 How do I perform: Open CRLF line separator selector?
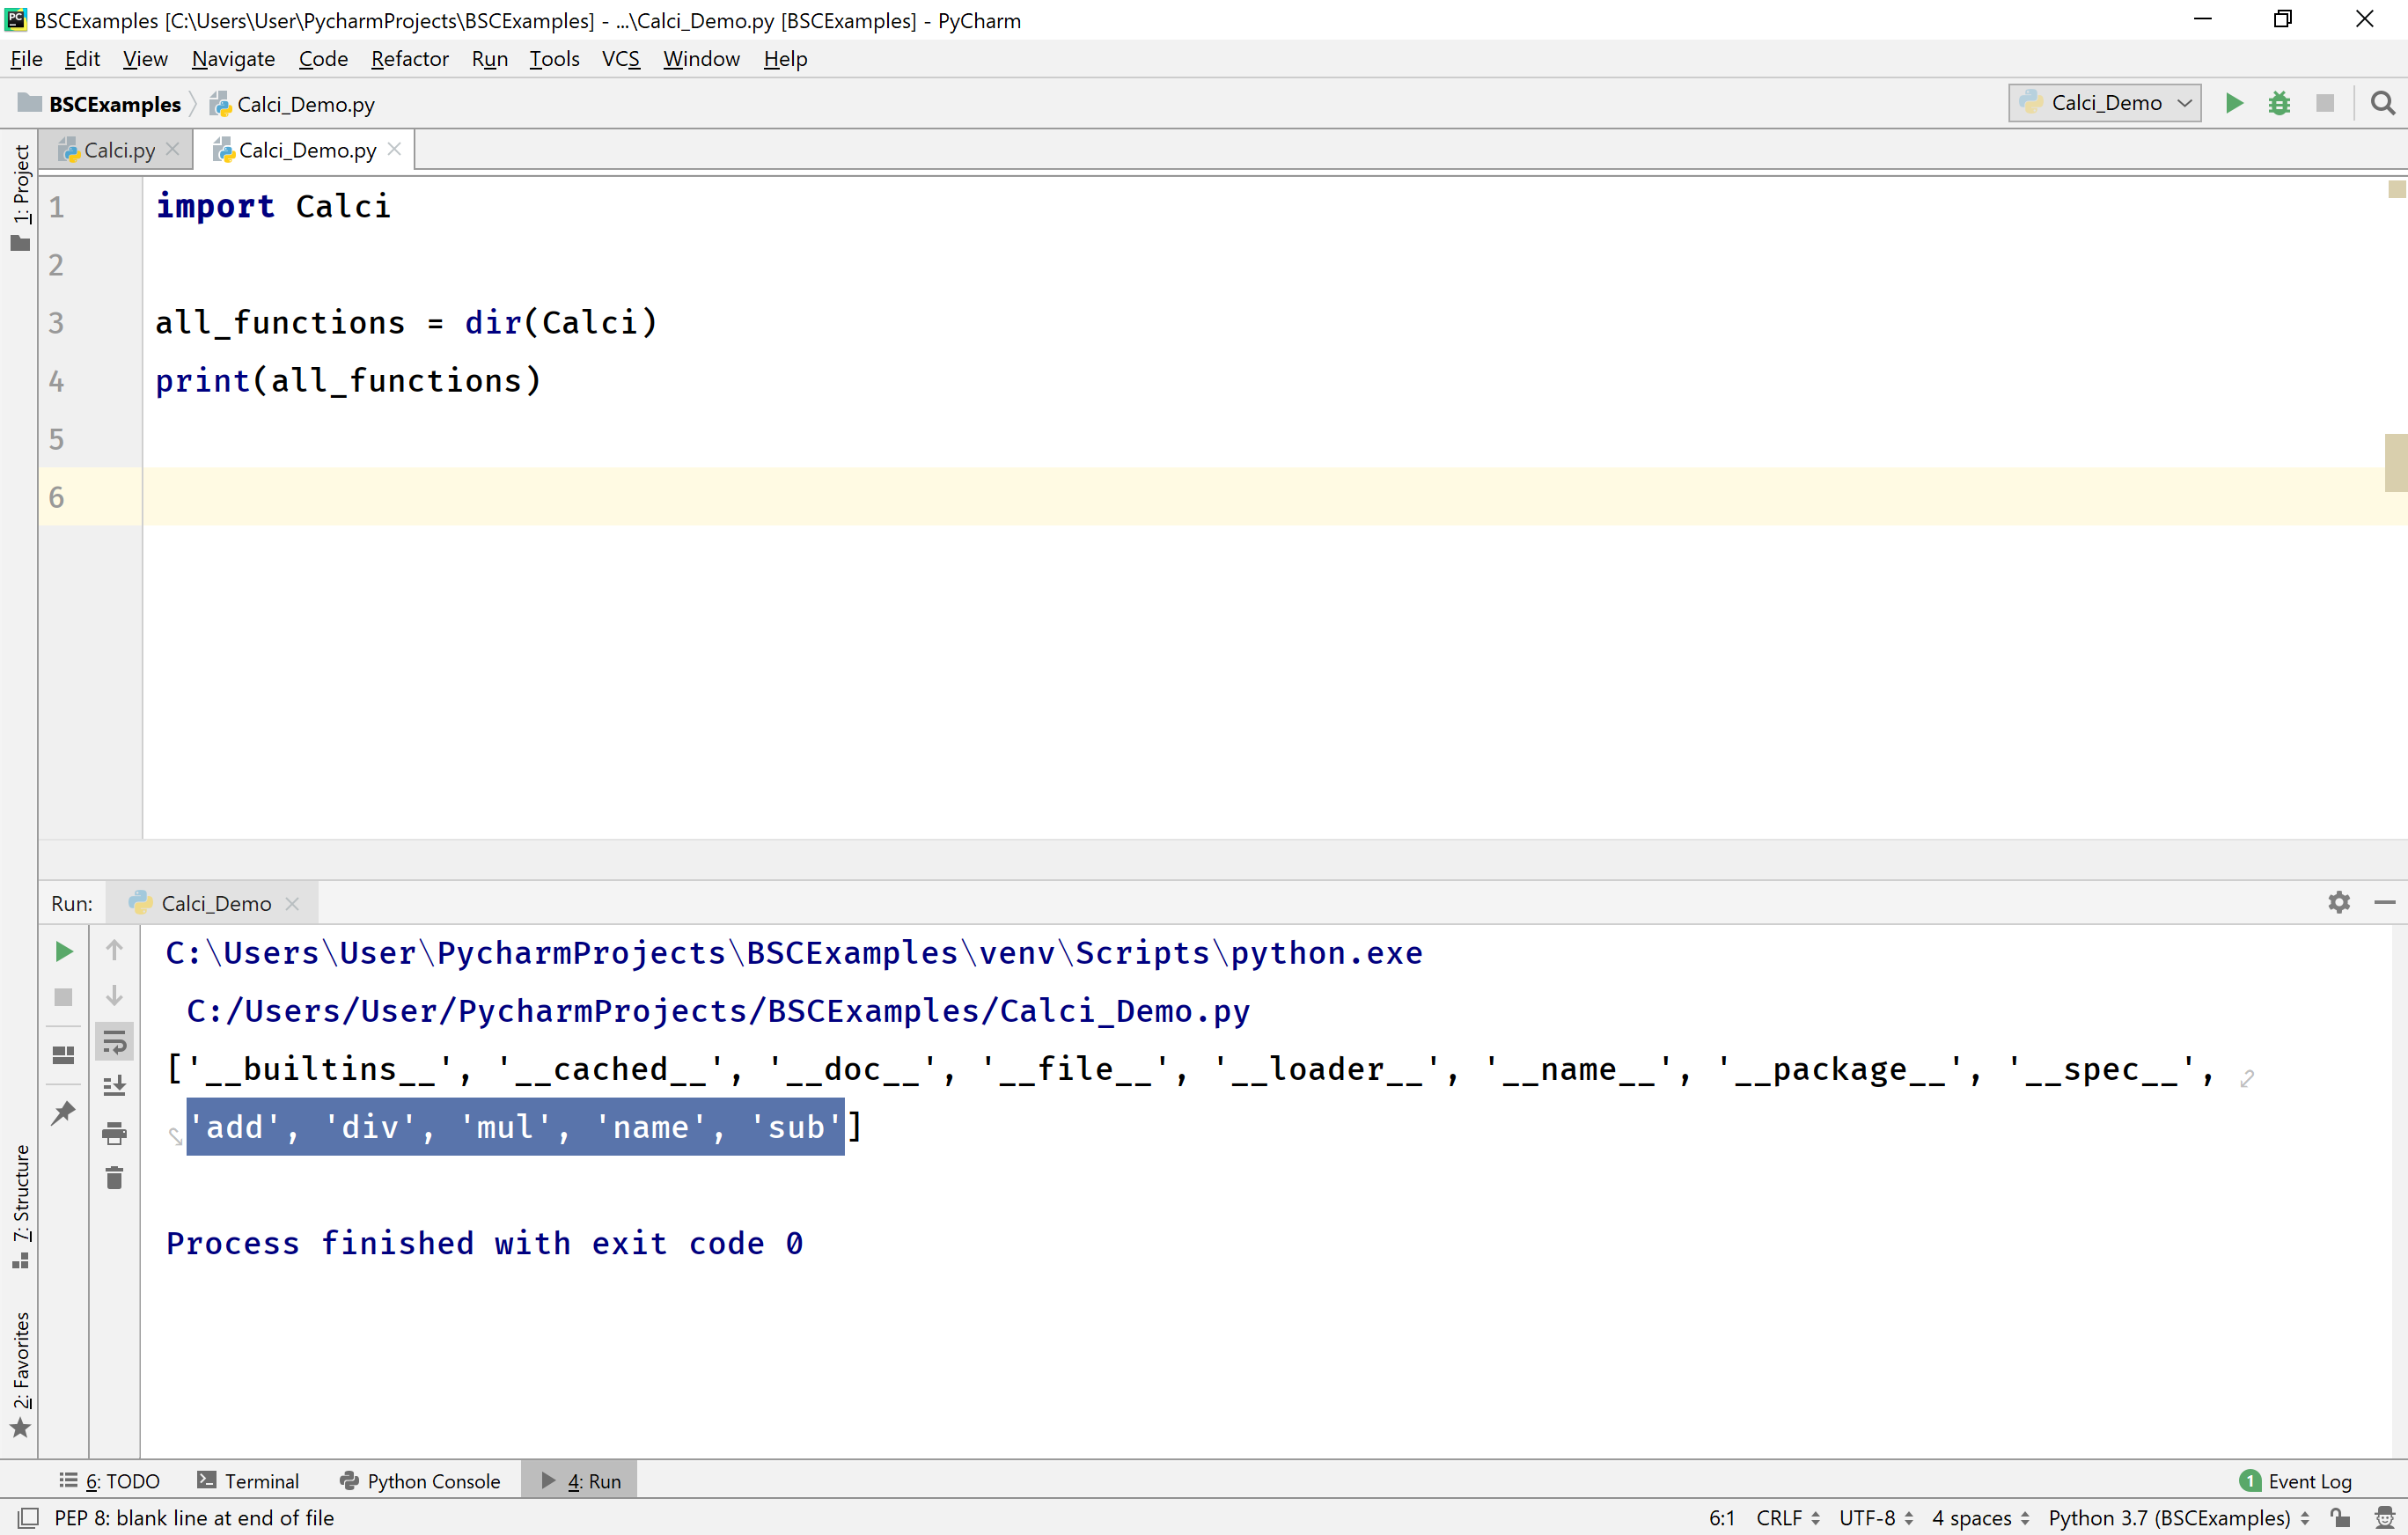1787,1517
